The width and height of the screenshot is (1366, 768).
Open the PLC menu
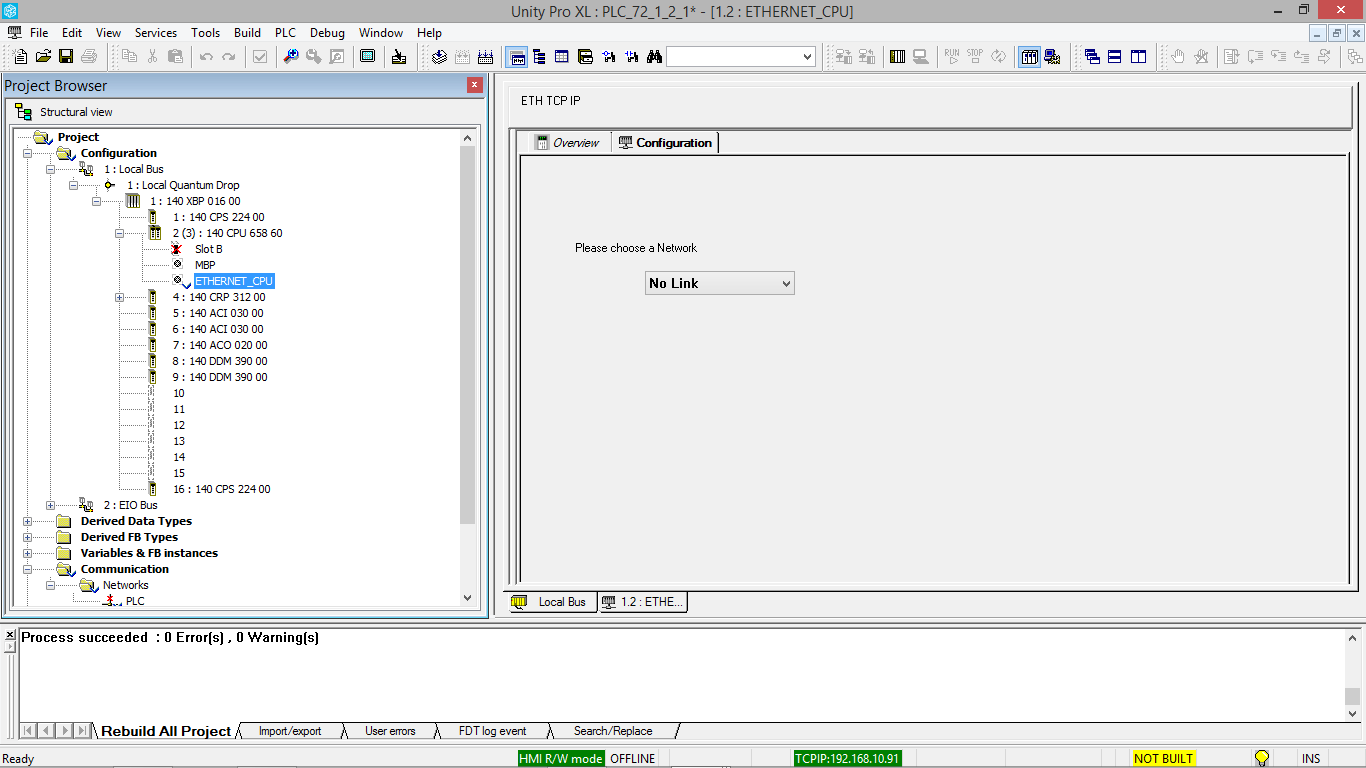pos(285,32)
